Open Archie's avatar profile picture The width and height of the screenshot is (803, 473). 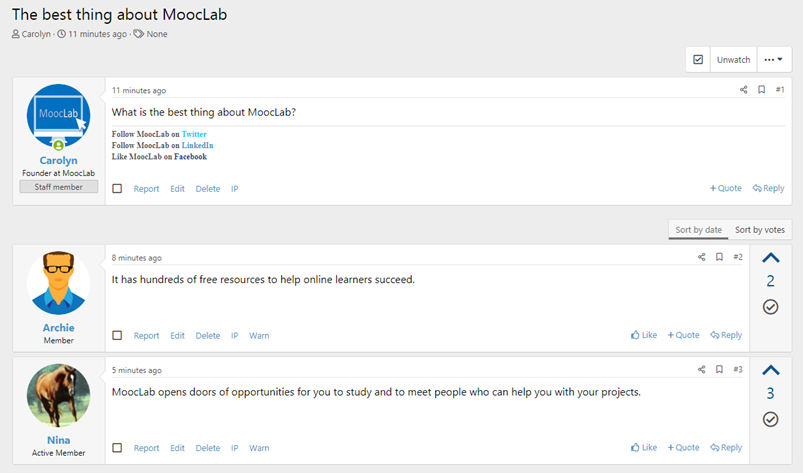pyautogui.click(x=58, y=283)
